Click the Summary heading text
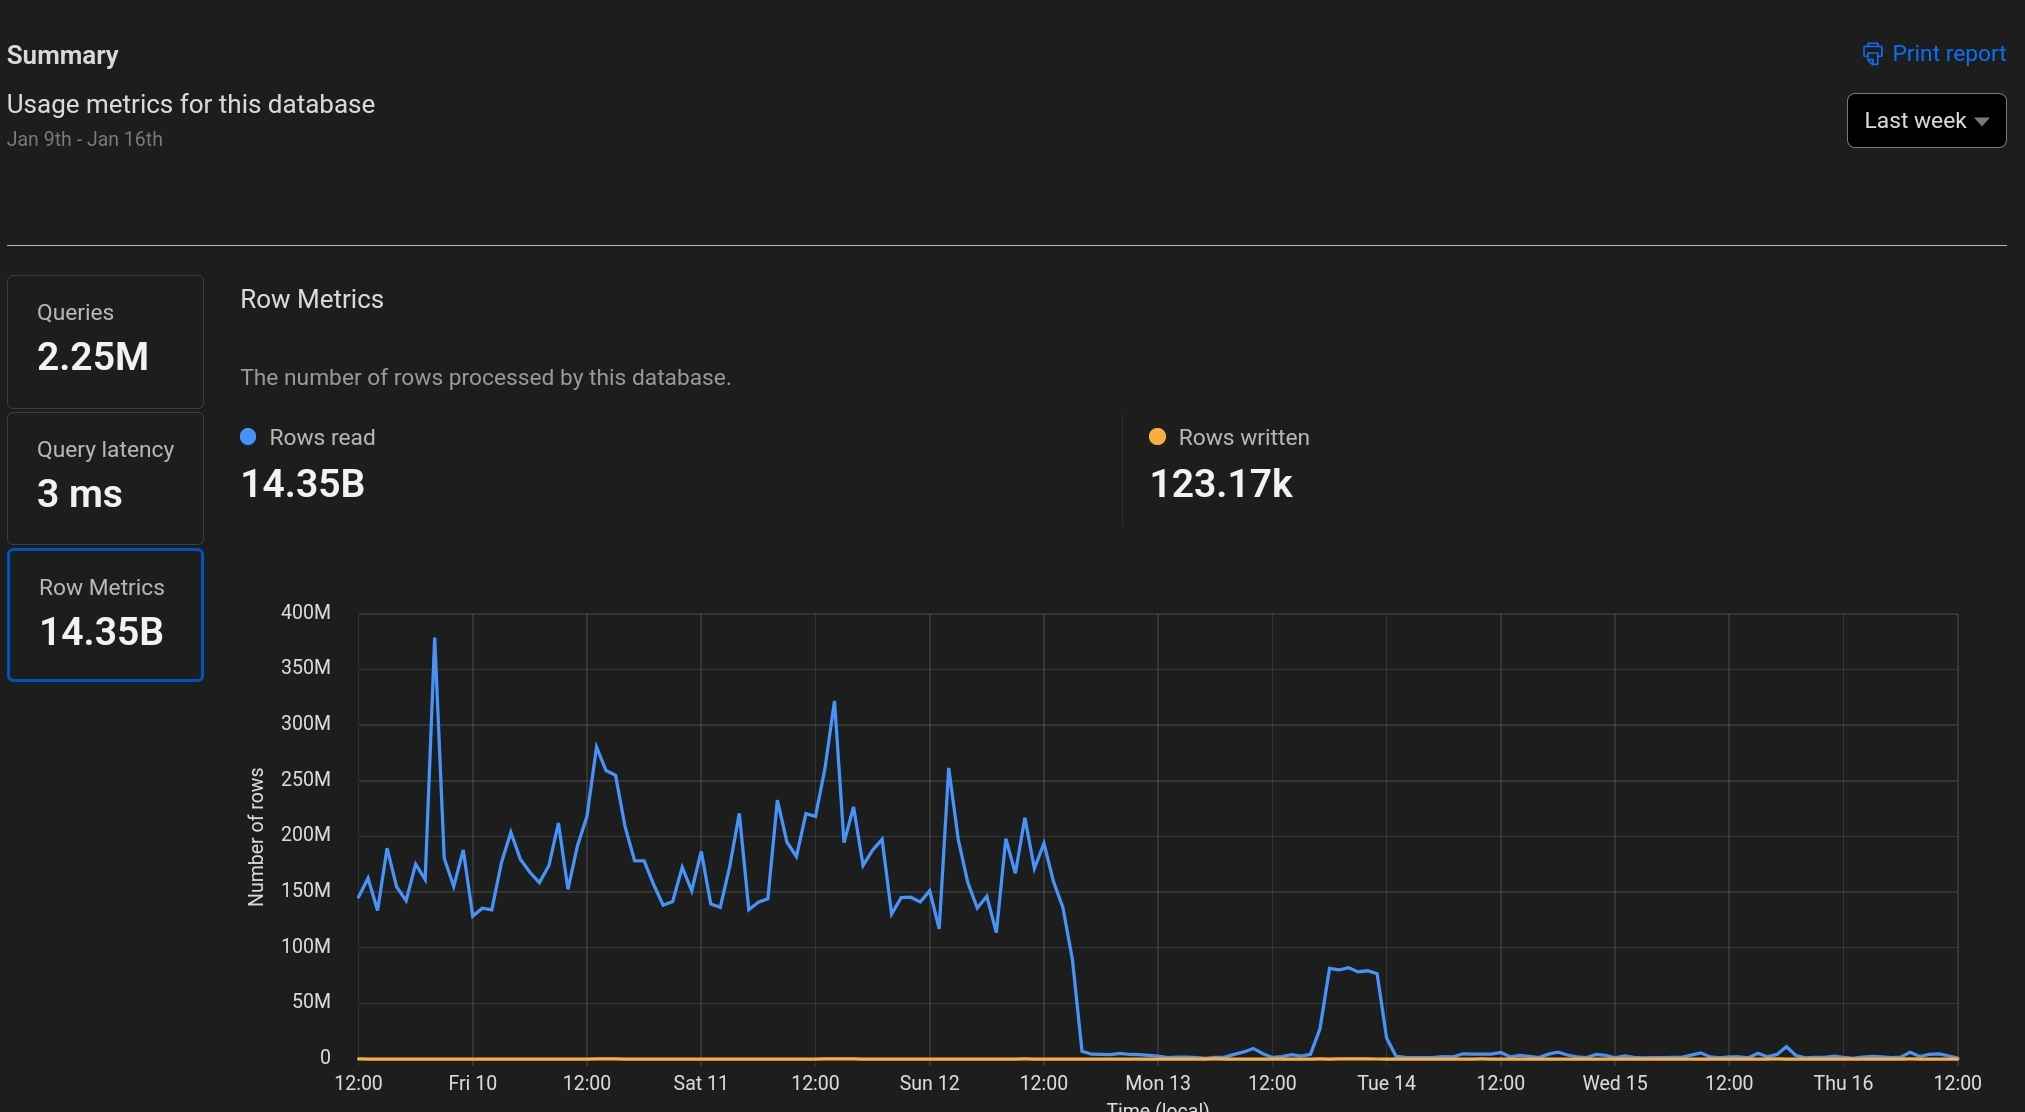 (62, 55)
